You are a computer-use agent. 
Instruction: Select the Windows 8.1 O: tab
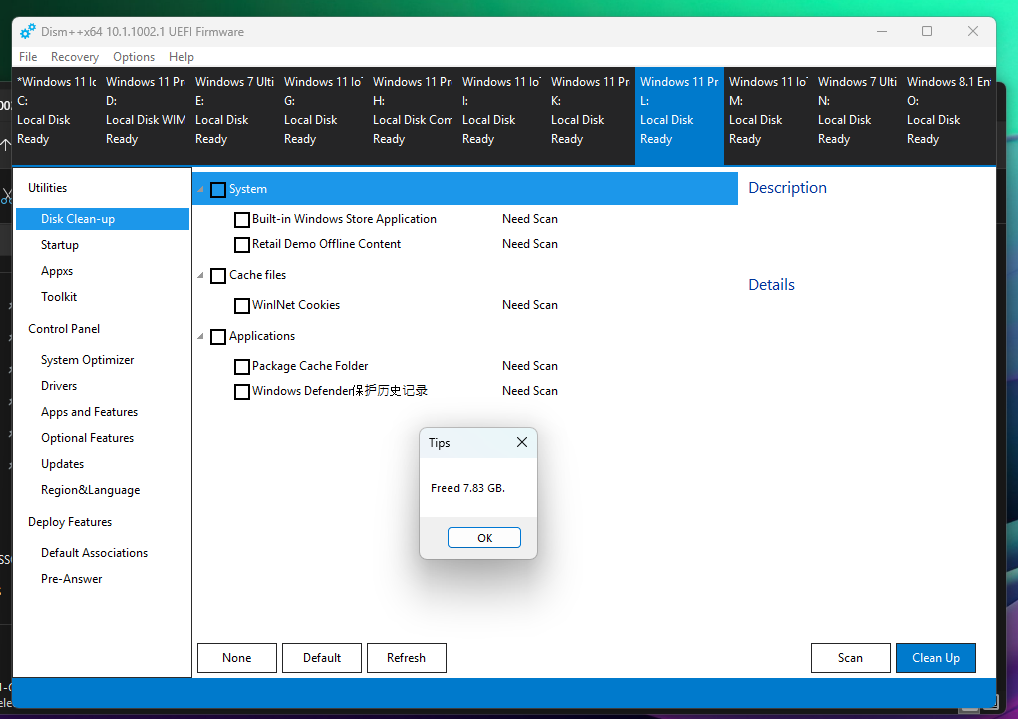tap(949, 116)
